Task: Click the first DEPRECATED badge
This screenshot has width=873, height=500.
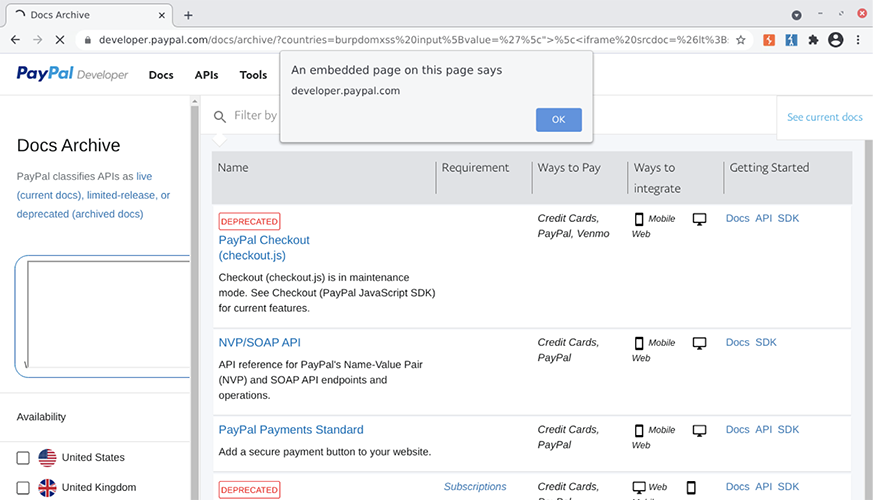Action: (x=249, y=222)
